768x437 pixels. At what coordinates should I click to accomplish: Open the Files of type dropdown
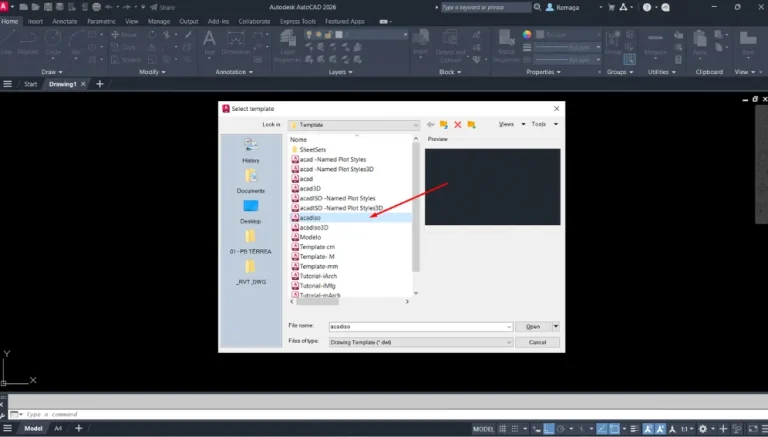click(421, 342)
